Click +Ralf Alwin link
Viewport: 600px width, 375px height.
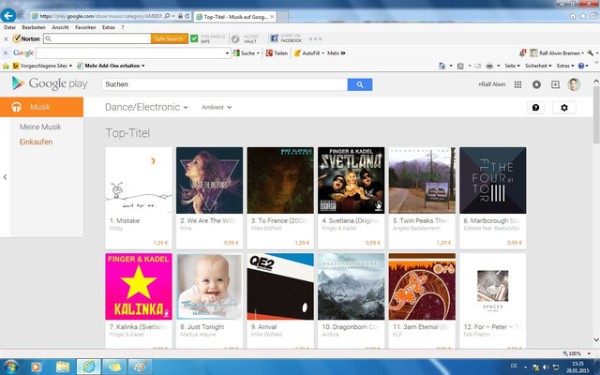click(492, 84)
